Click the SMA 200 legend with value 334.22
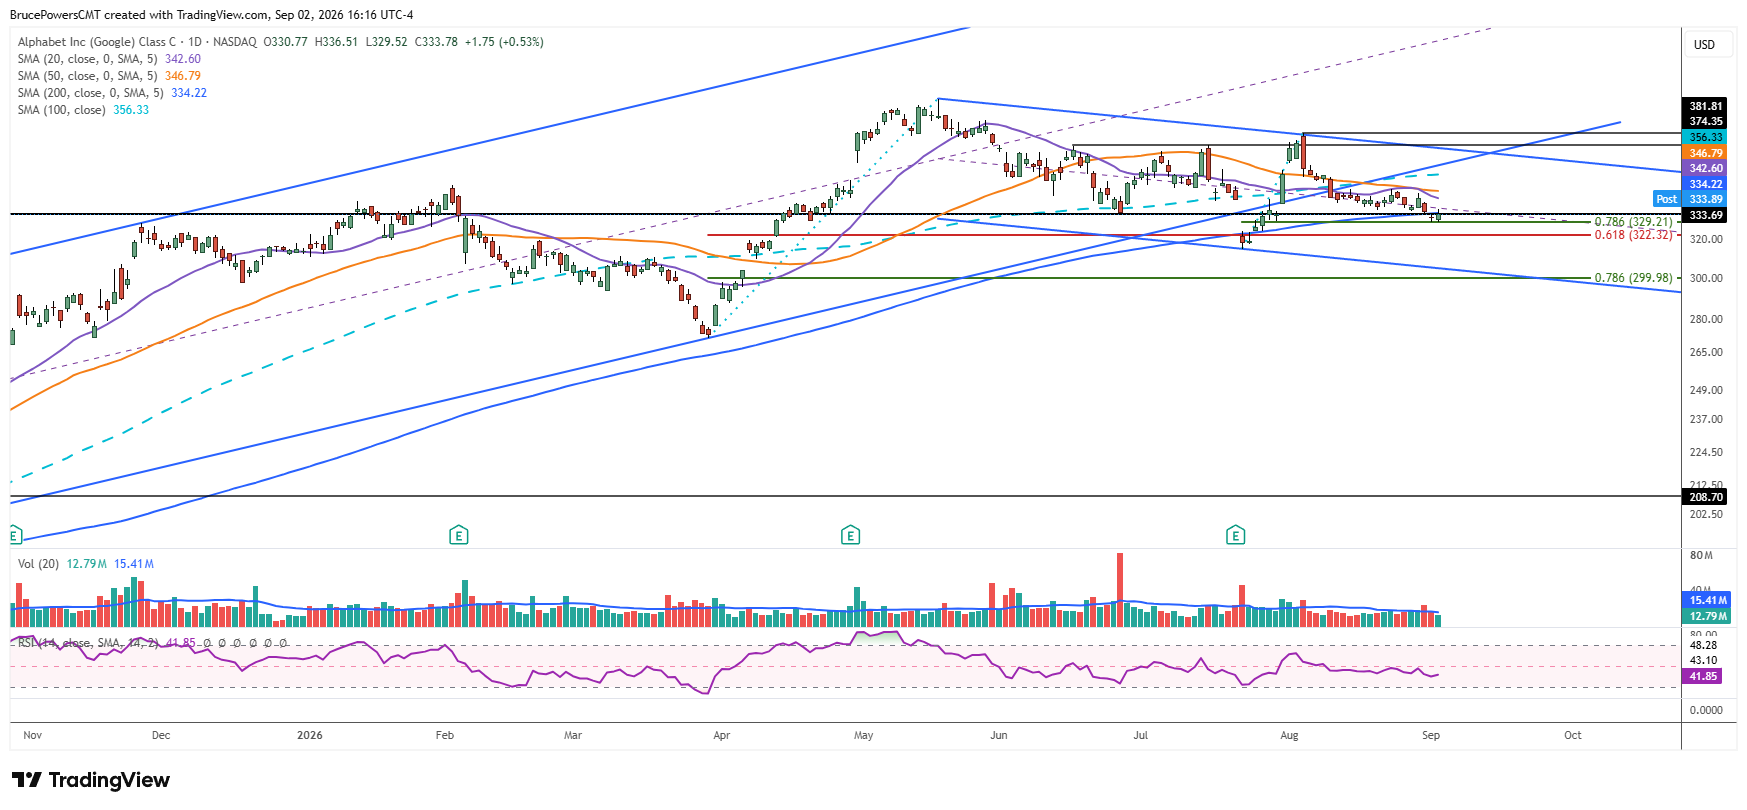The image size is (1747, 810). [x=112, y=93]
